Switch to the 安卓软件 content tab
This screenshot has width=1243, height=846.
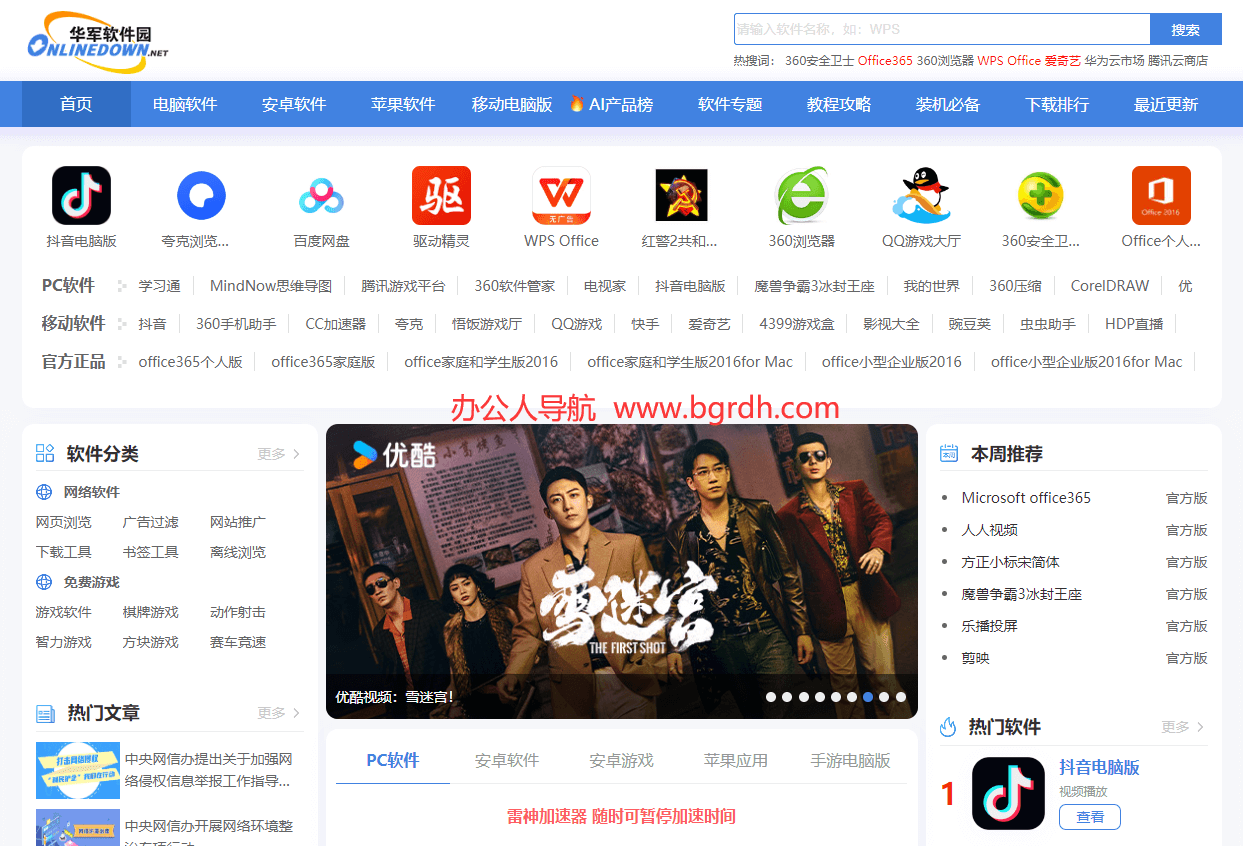click(x=507, y=761)
